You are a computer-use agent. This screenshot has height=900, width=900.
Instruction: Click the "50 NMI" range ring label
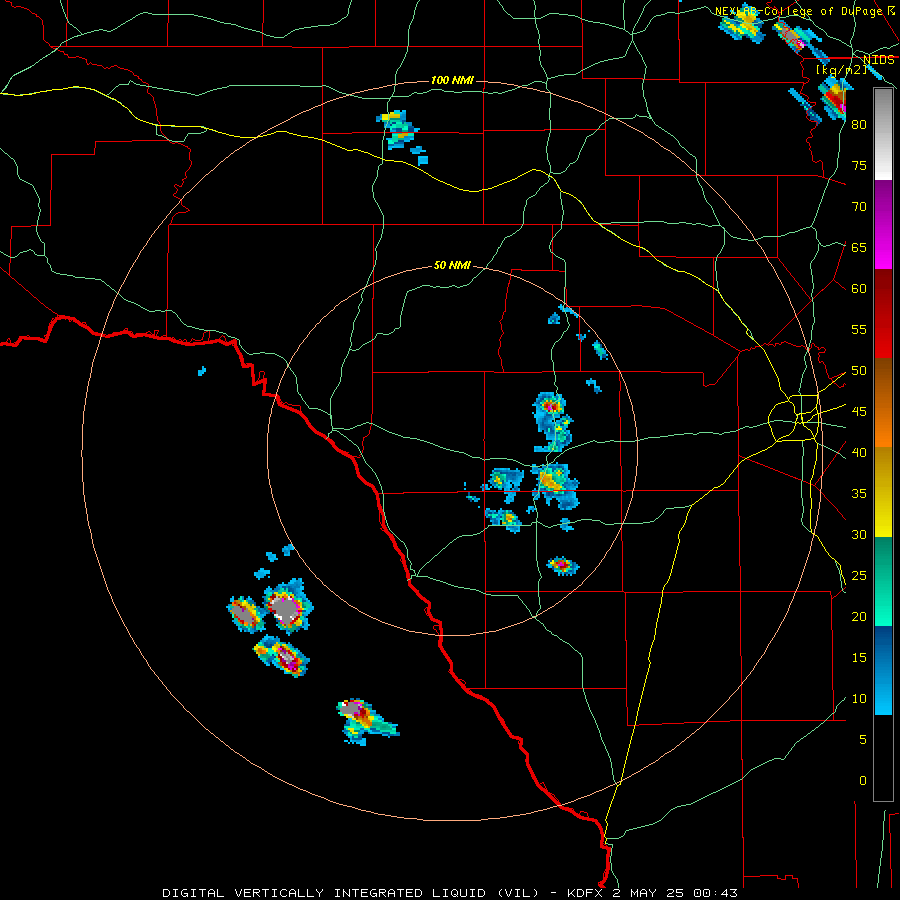click(452, 265)
